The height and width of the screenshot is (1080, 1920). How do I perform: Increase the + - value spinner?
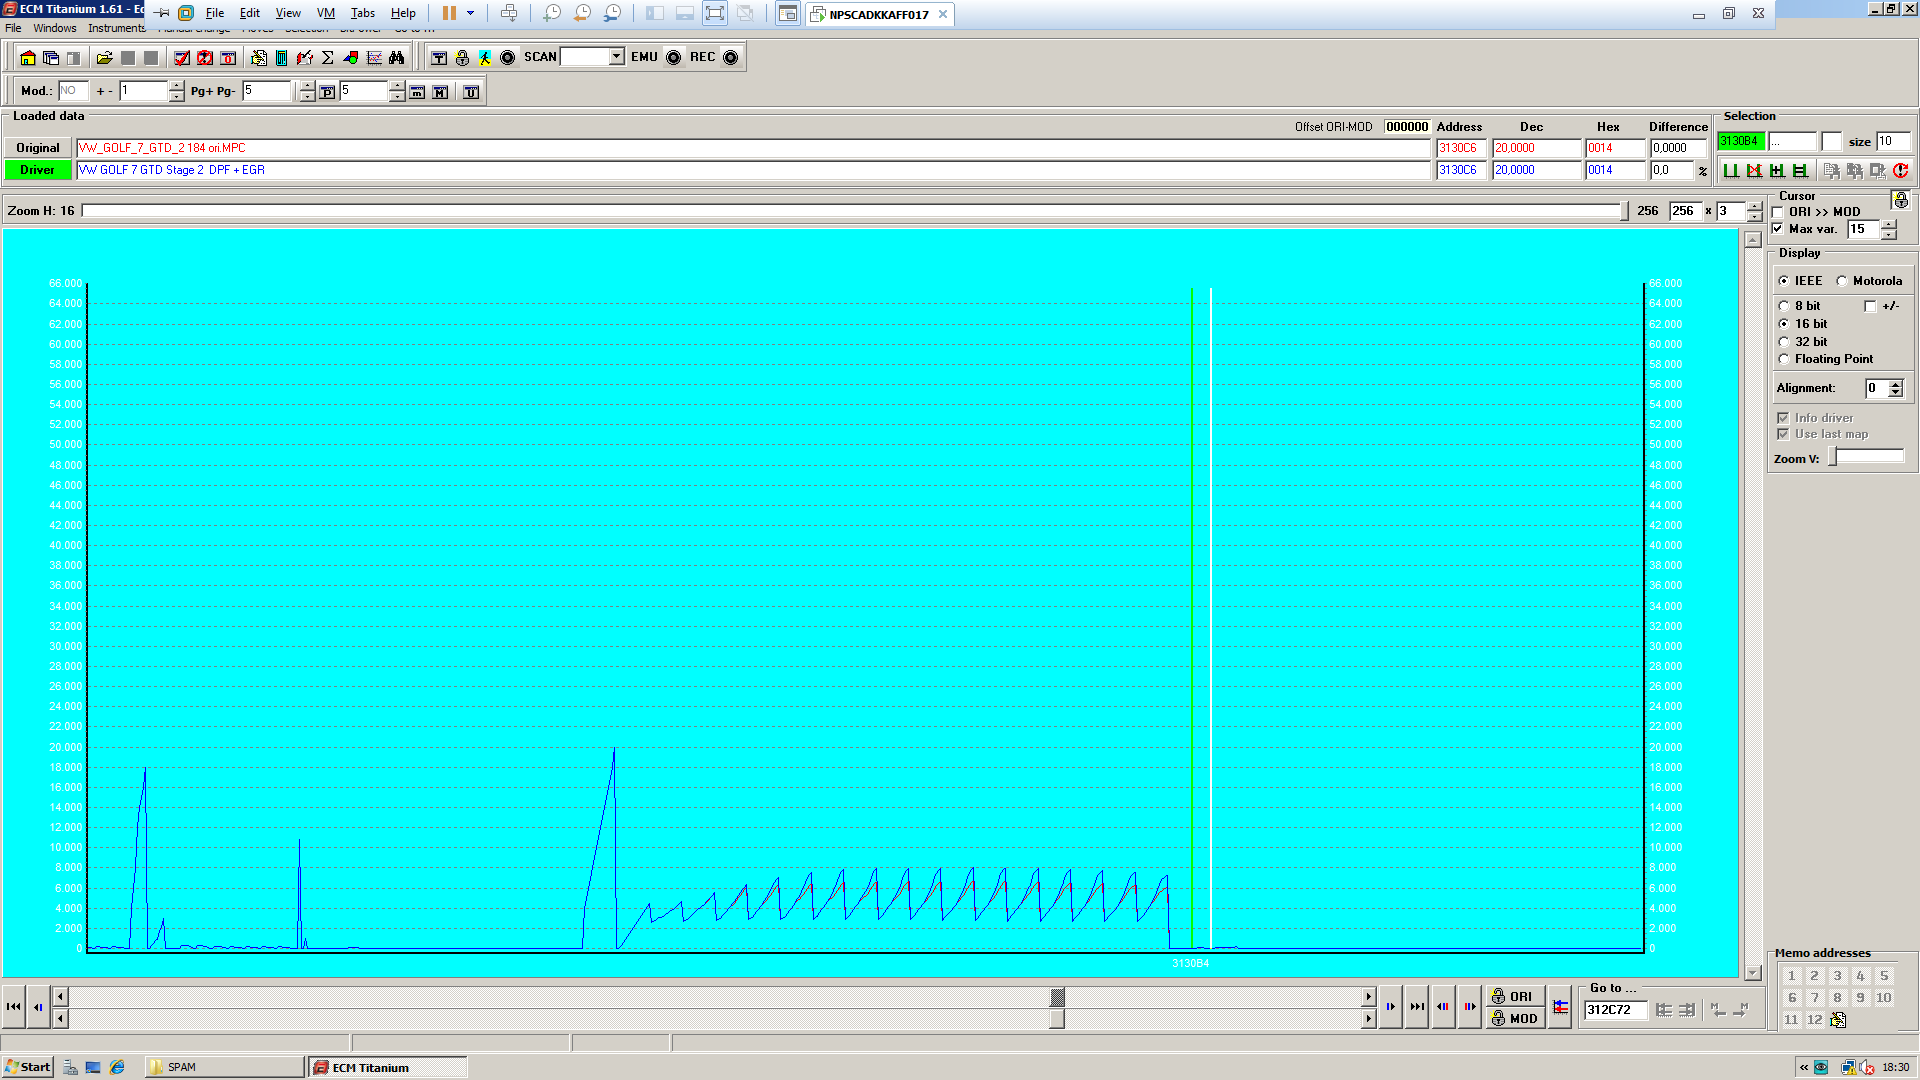coord(177,87)
